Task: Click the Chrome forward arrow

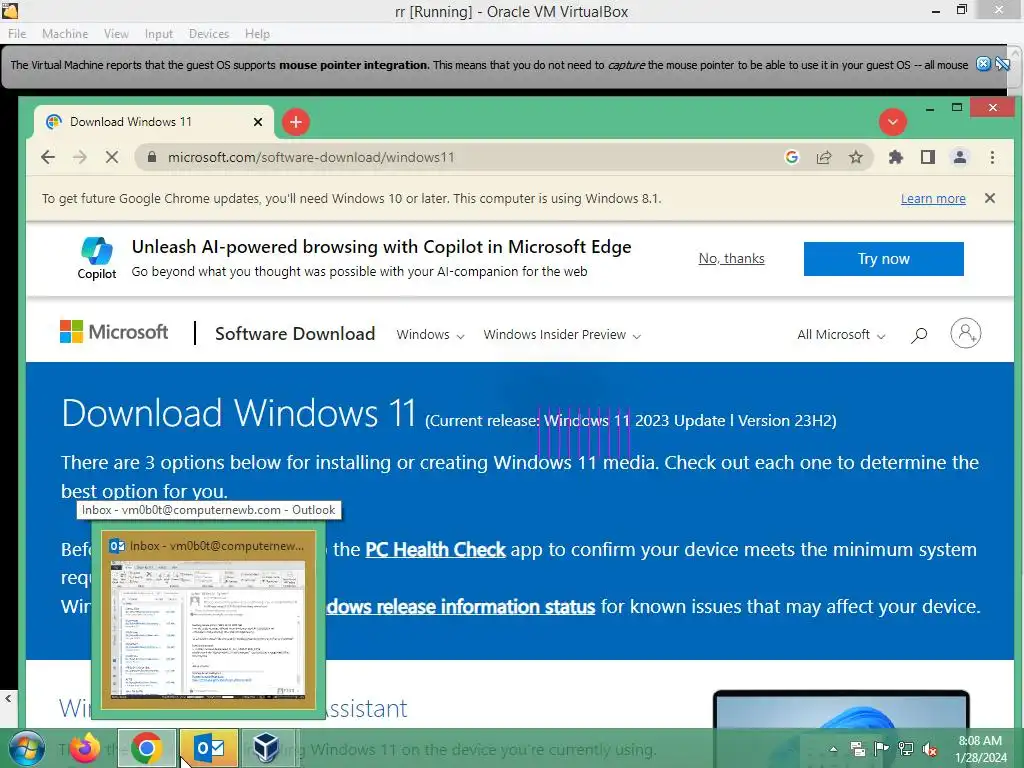Action: point(80,157)
